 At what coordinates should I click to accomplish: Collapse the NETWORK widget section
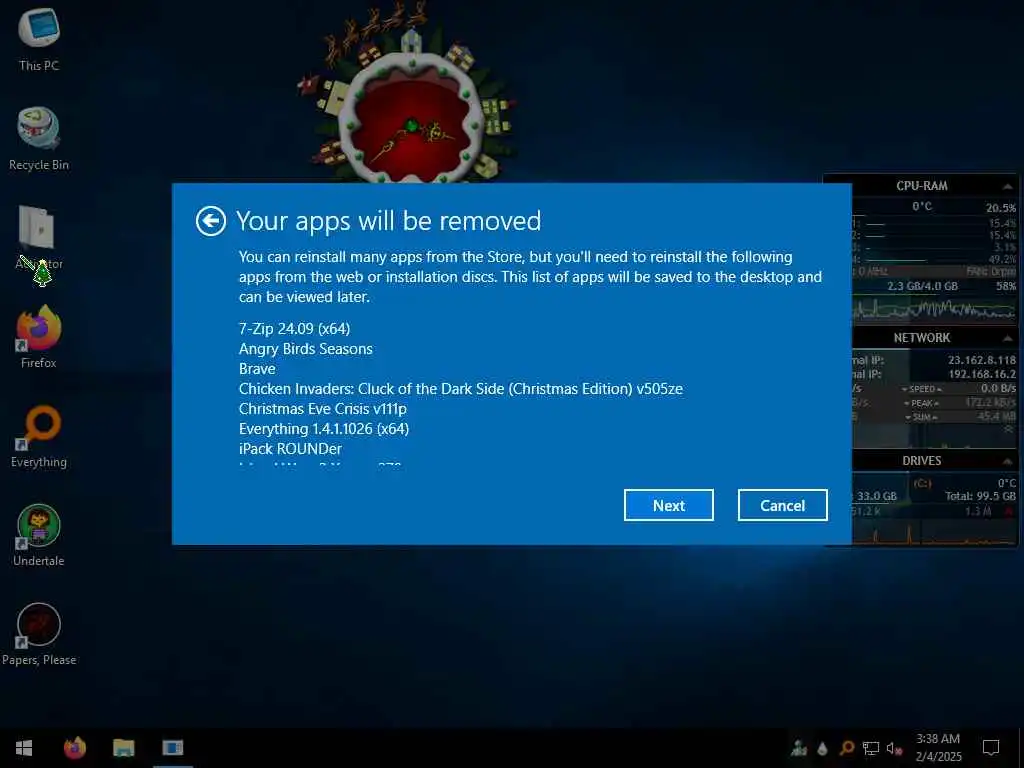coord(1007,338)
